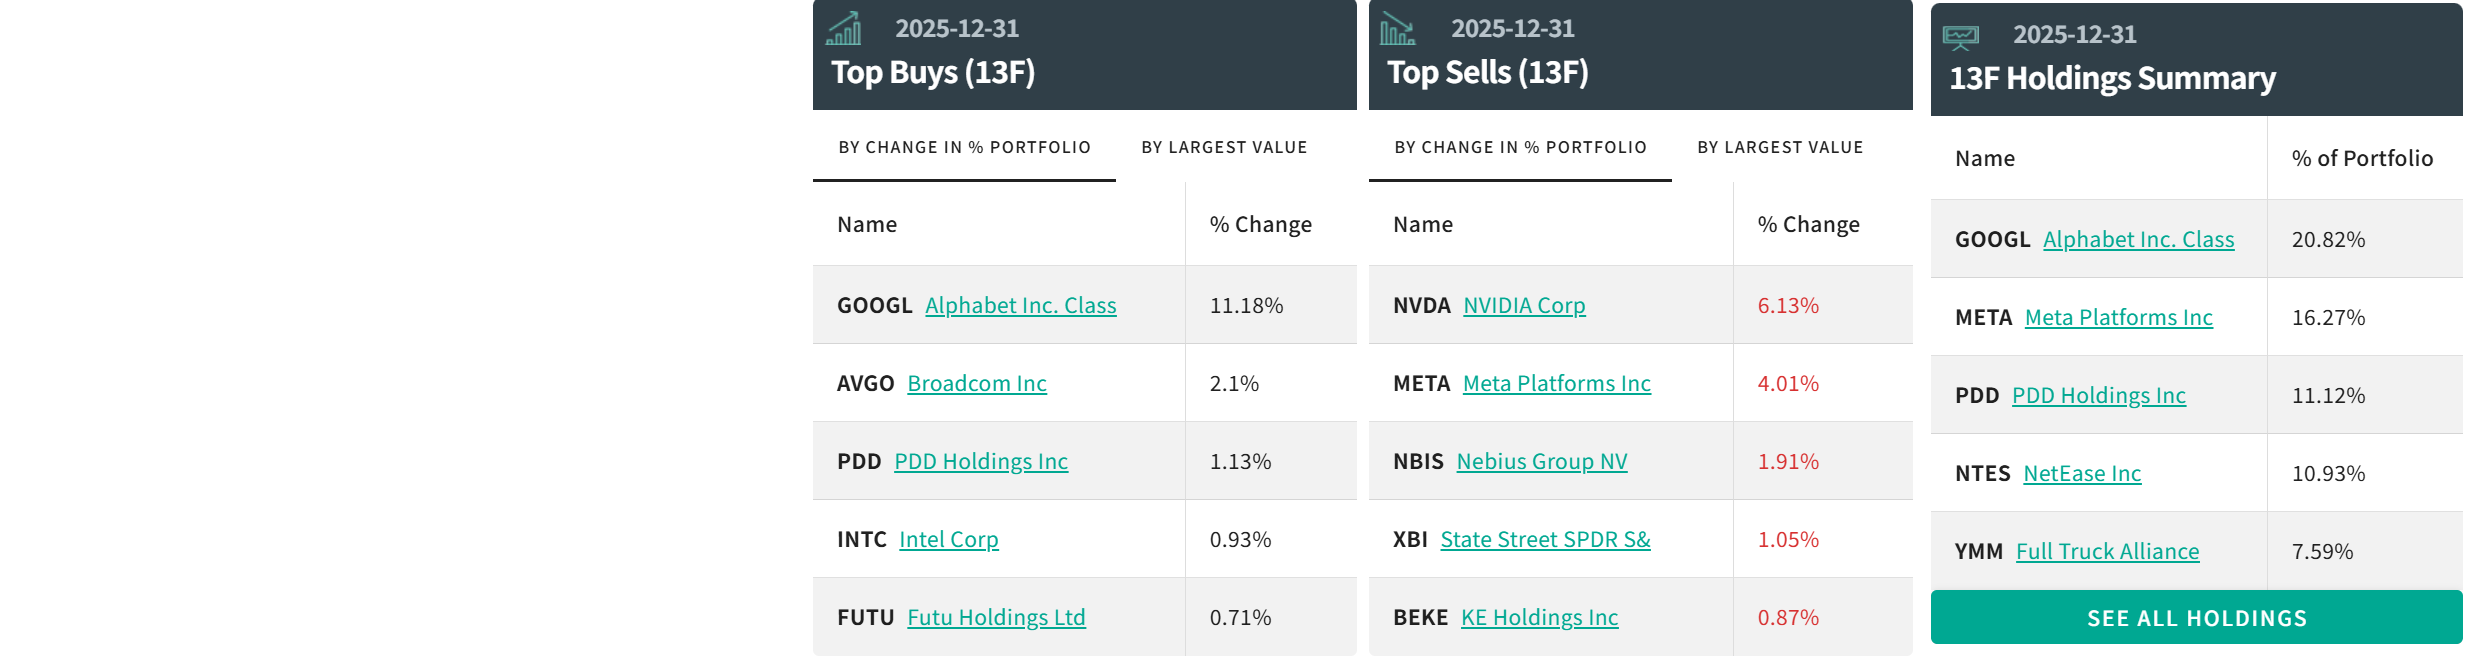This screenshot has width=2469, height=668.
Task: Click Nebius Group NV link
Action: [1542, 462]
